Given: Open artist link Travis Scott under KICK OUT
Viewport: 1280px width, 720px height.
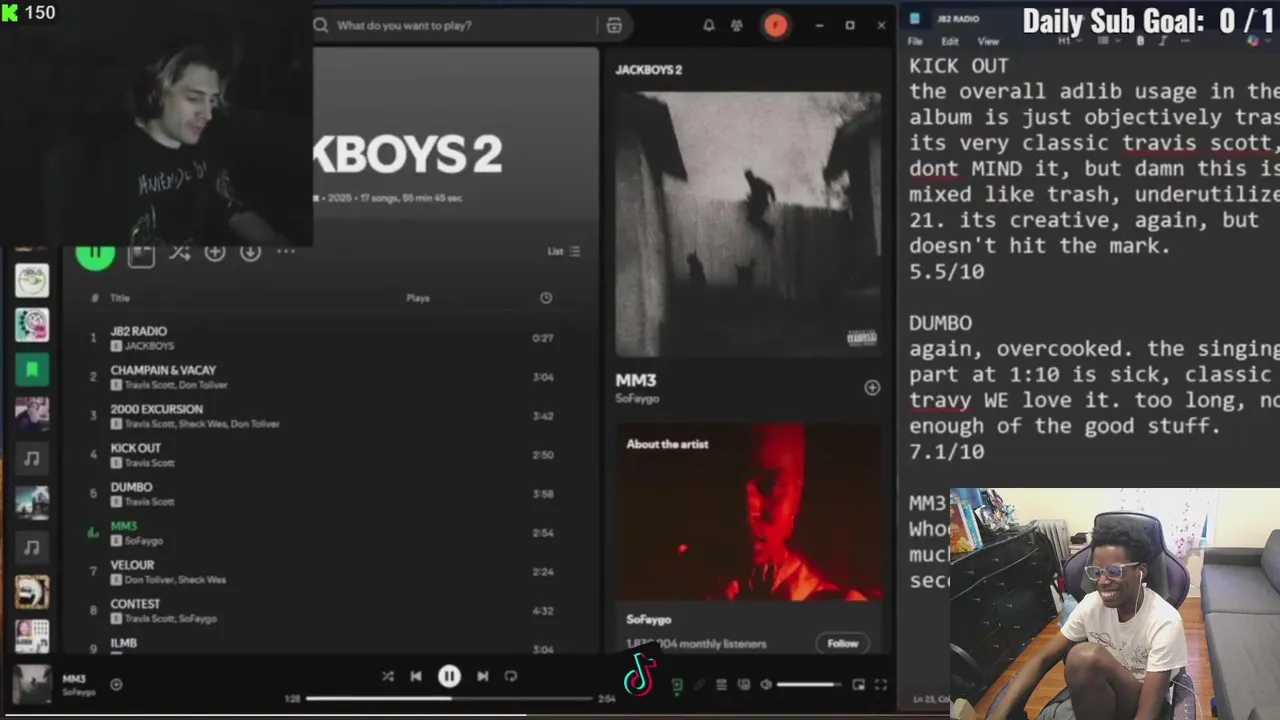Looking at the screenshot, I should [x=150, y=463].
